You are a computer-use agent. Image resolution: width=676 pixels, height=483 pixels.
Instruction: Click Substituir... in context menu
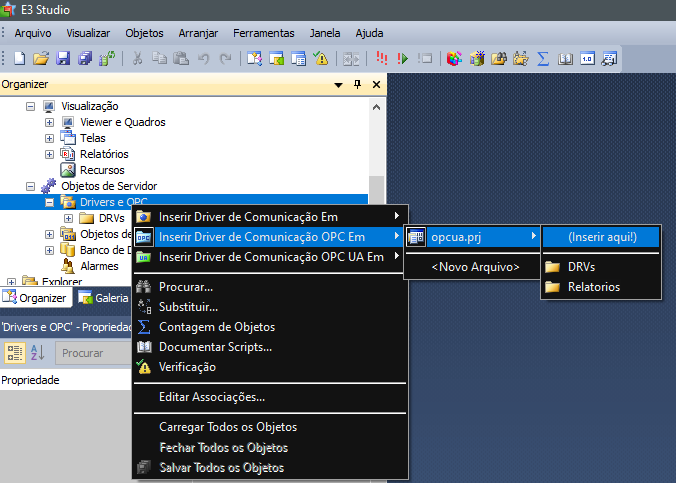(x=270, y=307)
